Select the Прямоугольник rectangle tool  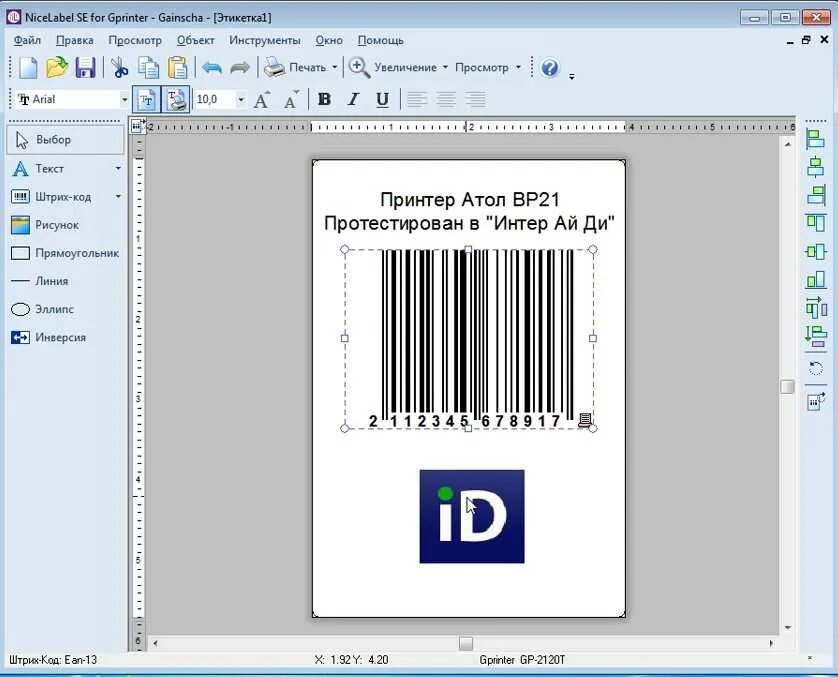tap(65, 253)
